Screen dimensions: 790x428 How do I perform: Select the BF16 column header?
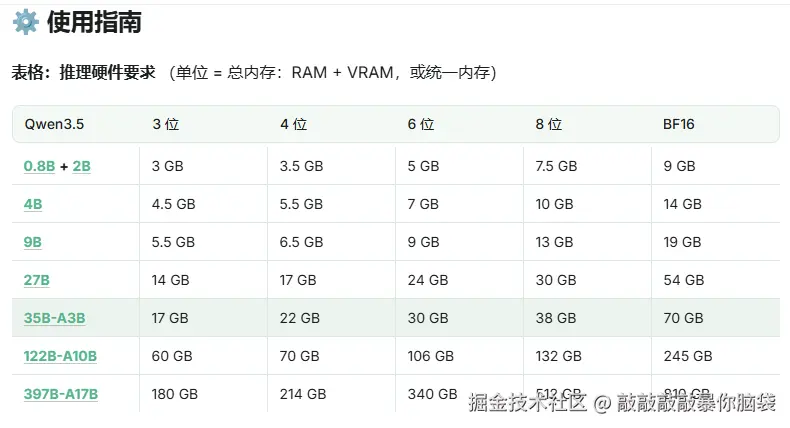click(x=679, y=125)
